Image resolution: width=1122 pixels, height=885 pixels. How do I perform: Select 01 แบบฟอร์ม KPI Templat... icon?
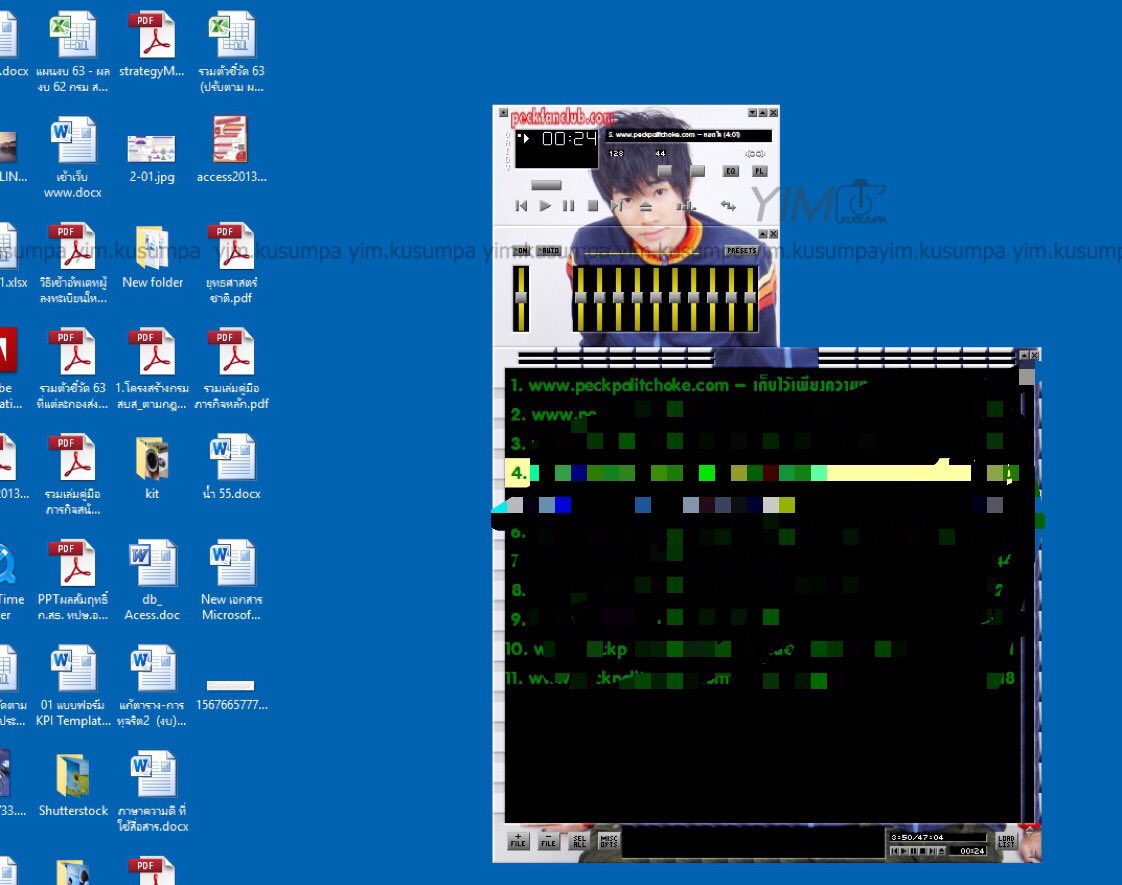point(72,685)
